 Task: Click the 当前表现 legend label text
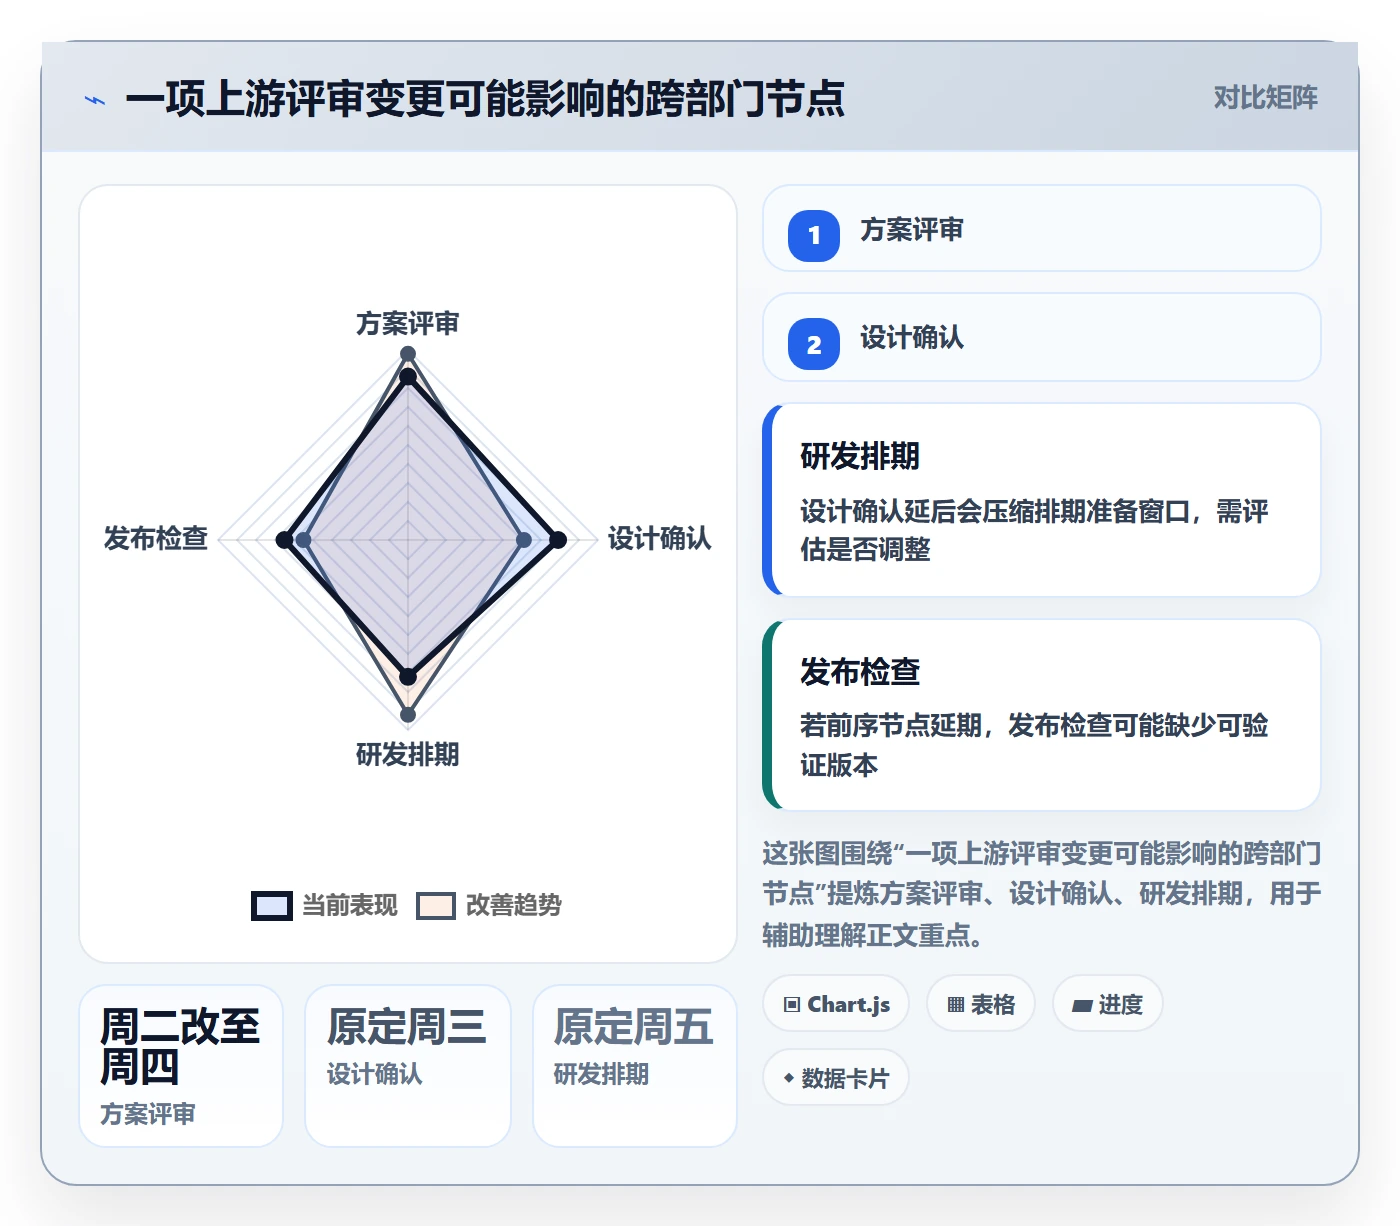[x=350, y=905]
